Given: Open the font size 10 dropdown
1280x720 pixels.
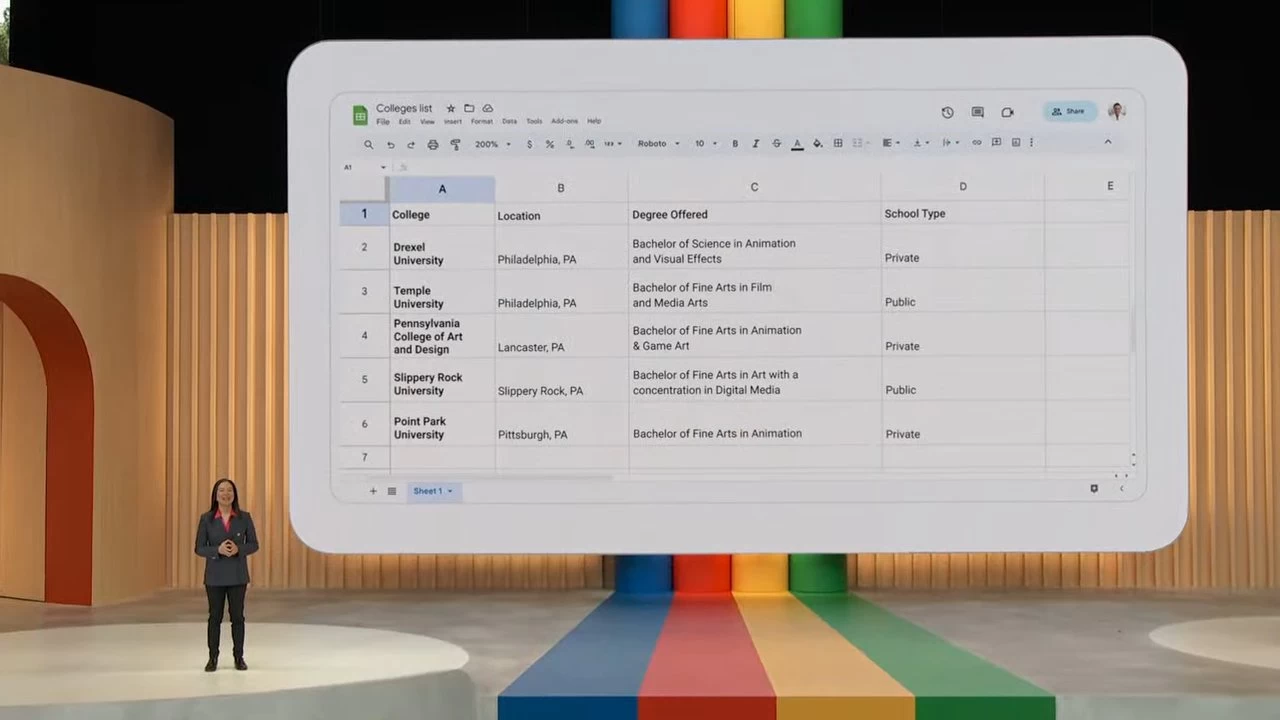Looking at the screenshot, I should [x=706, y=144].
